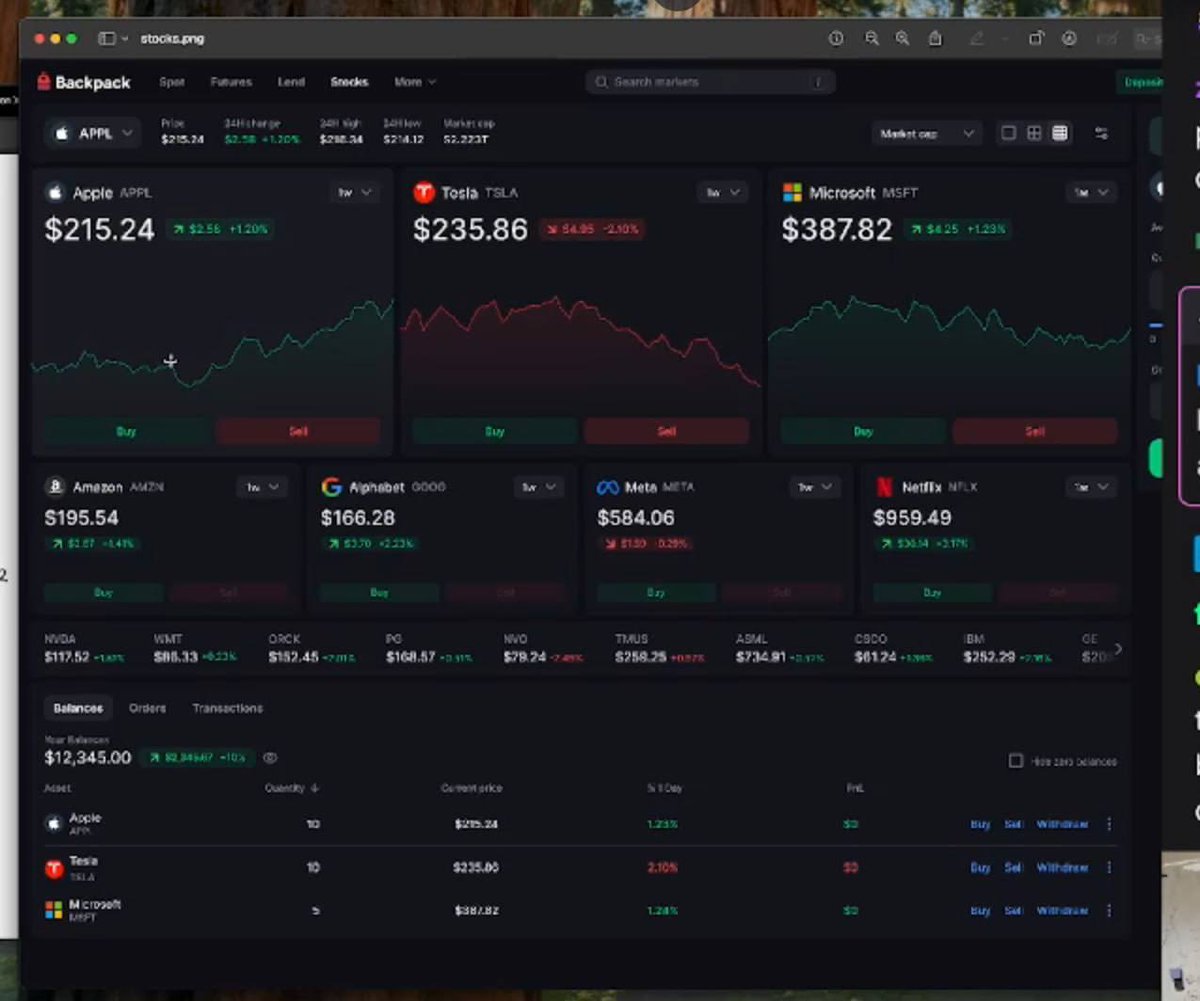1200x1001 pixels.
Task: Click the Microsoft logo in the Microsoft card
Action: click(792, 192)
